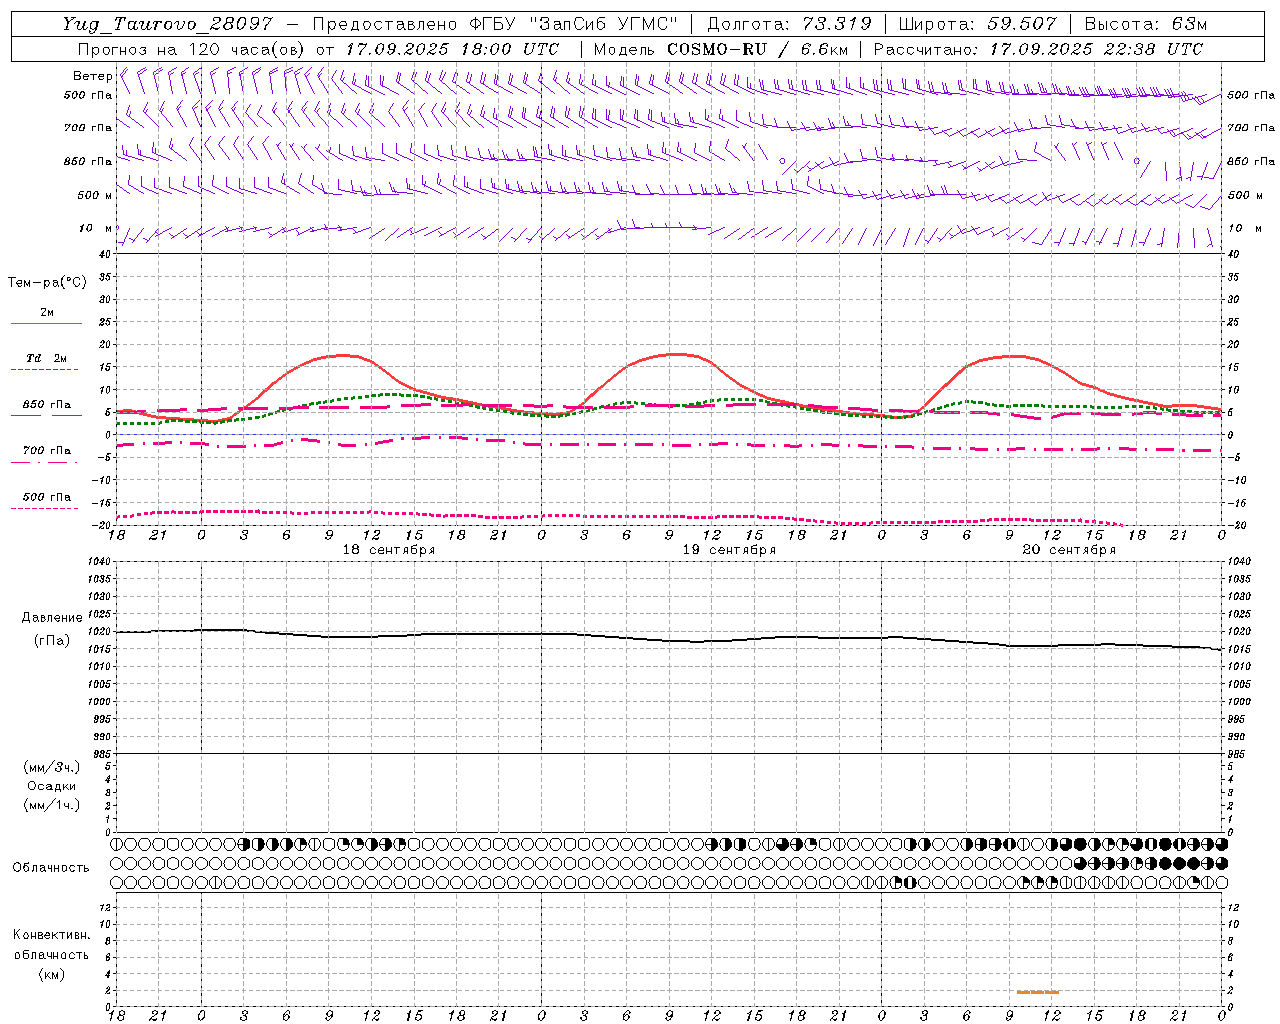This screenshot has height=1024, width=1280.
Task: Click the orange convective cloud bar
Action: click(1037, 992)
